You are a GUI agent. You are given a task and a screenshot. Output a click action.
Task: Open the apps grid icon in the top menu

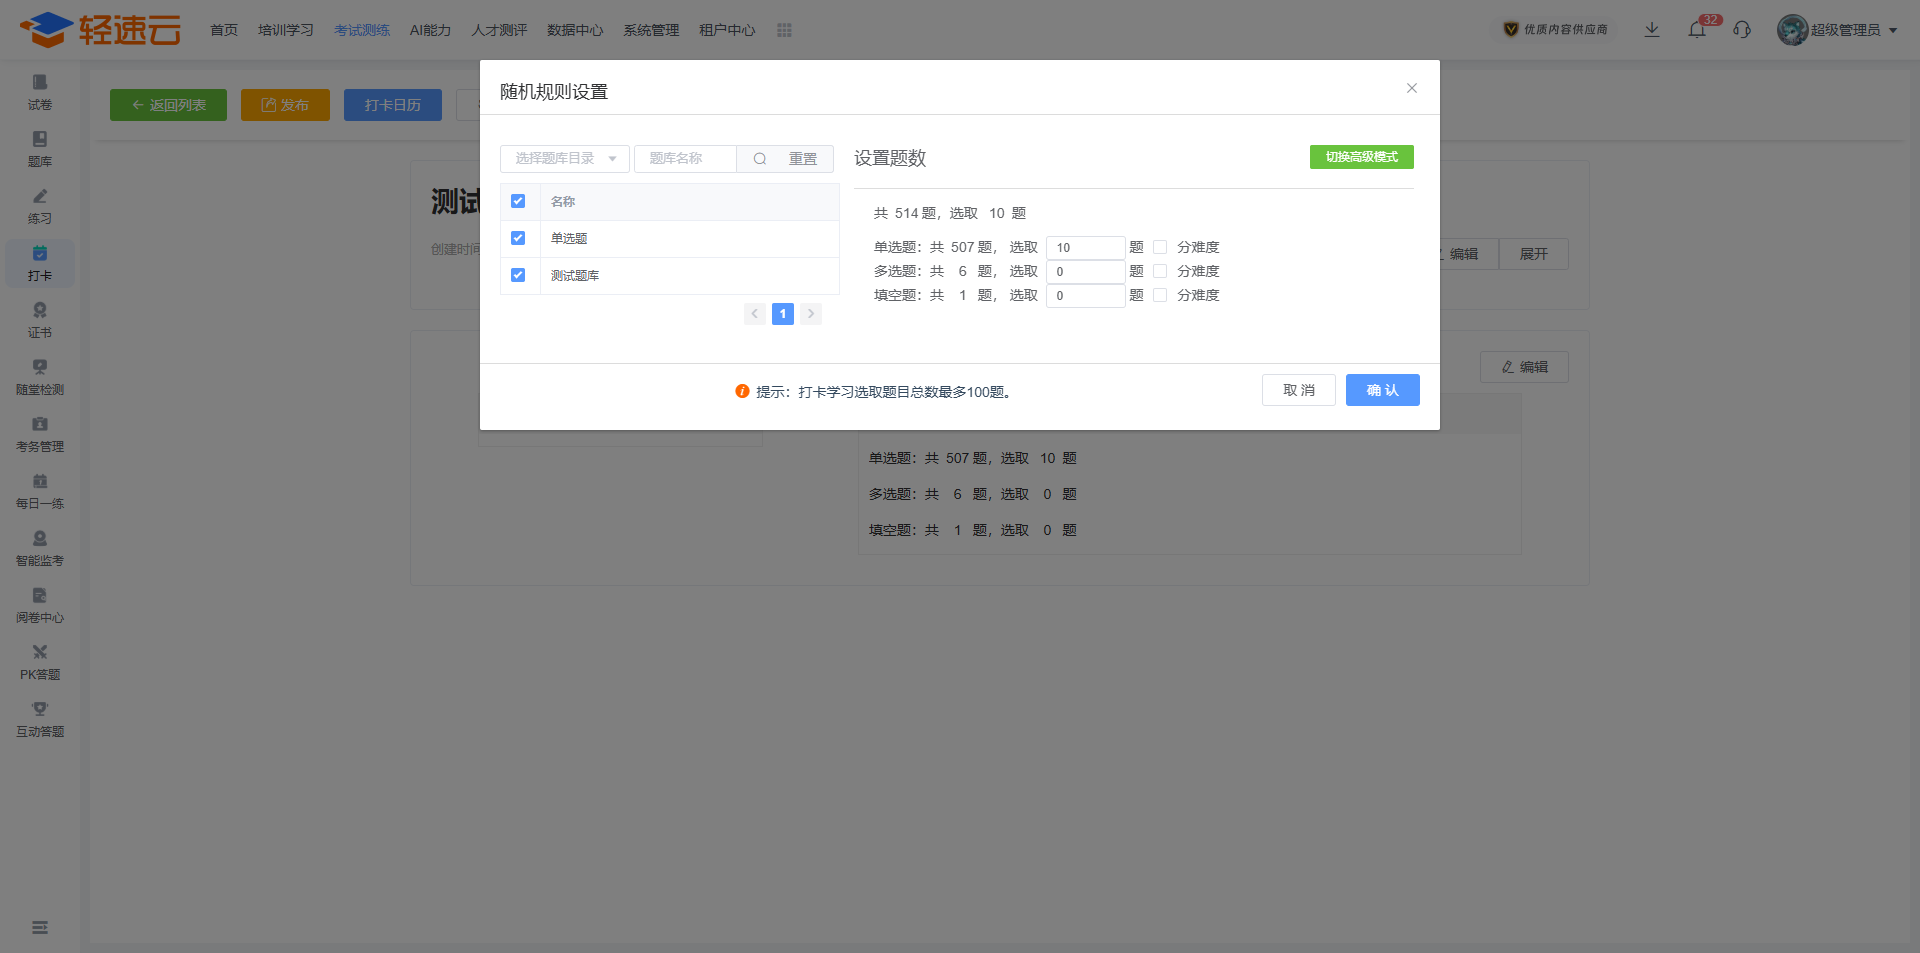pos(784,30)
